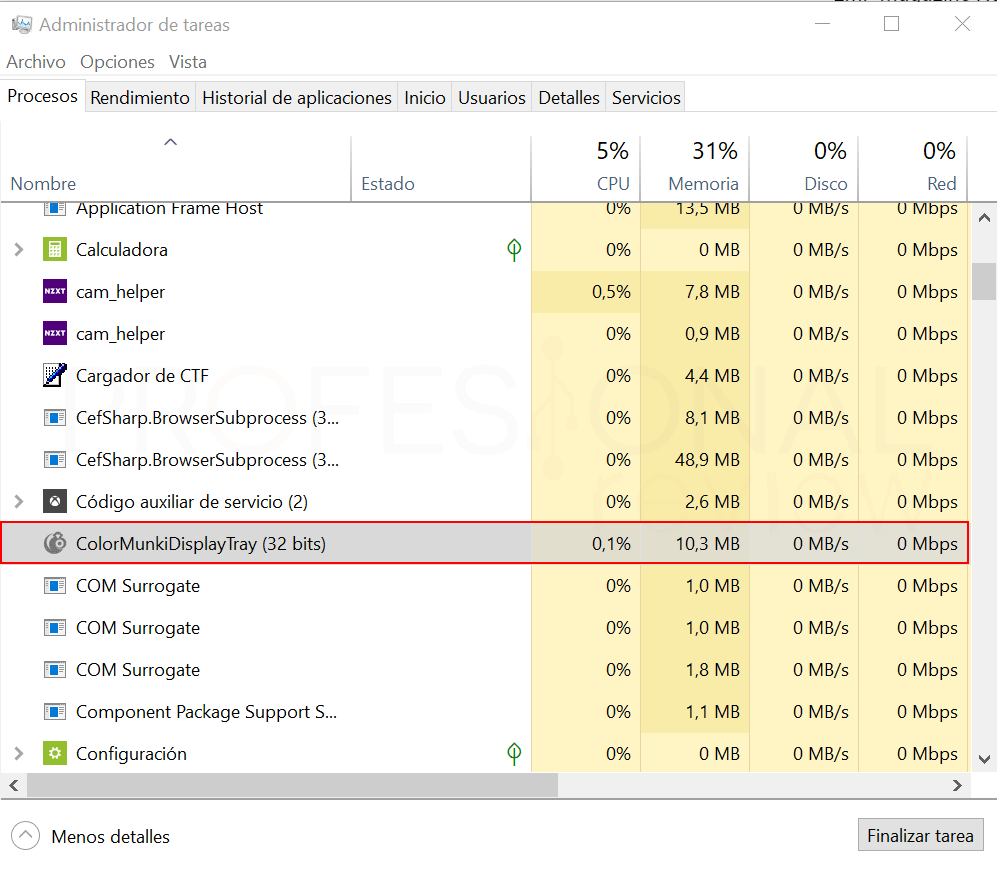
Task: Click the Component Package Support process icon
Action: (55, 712)
